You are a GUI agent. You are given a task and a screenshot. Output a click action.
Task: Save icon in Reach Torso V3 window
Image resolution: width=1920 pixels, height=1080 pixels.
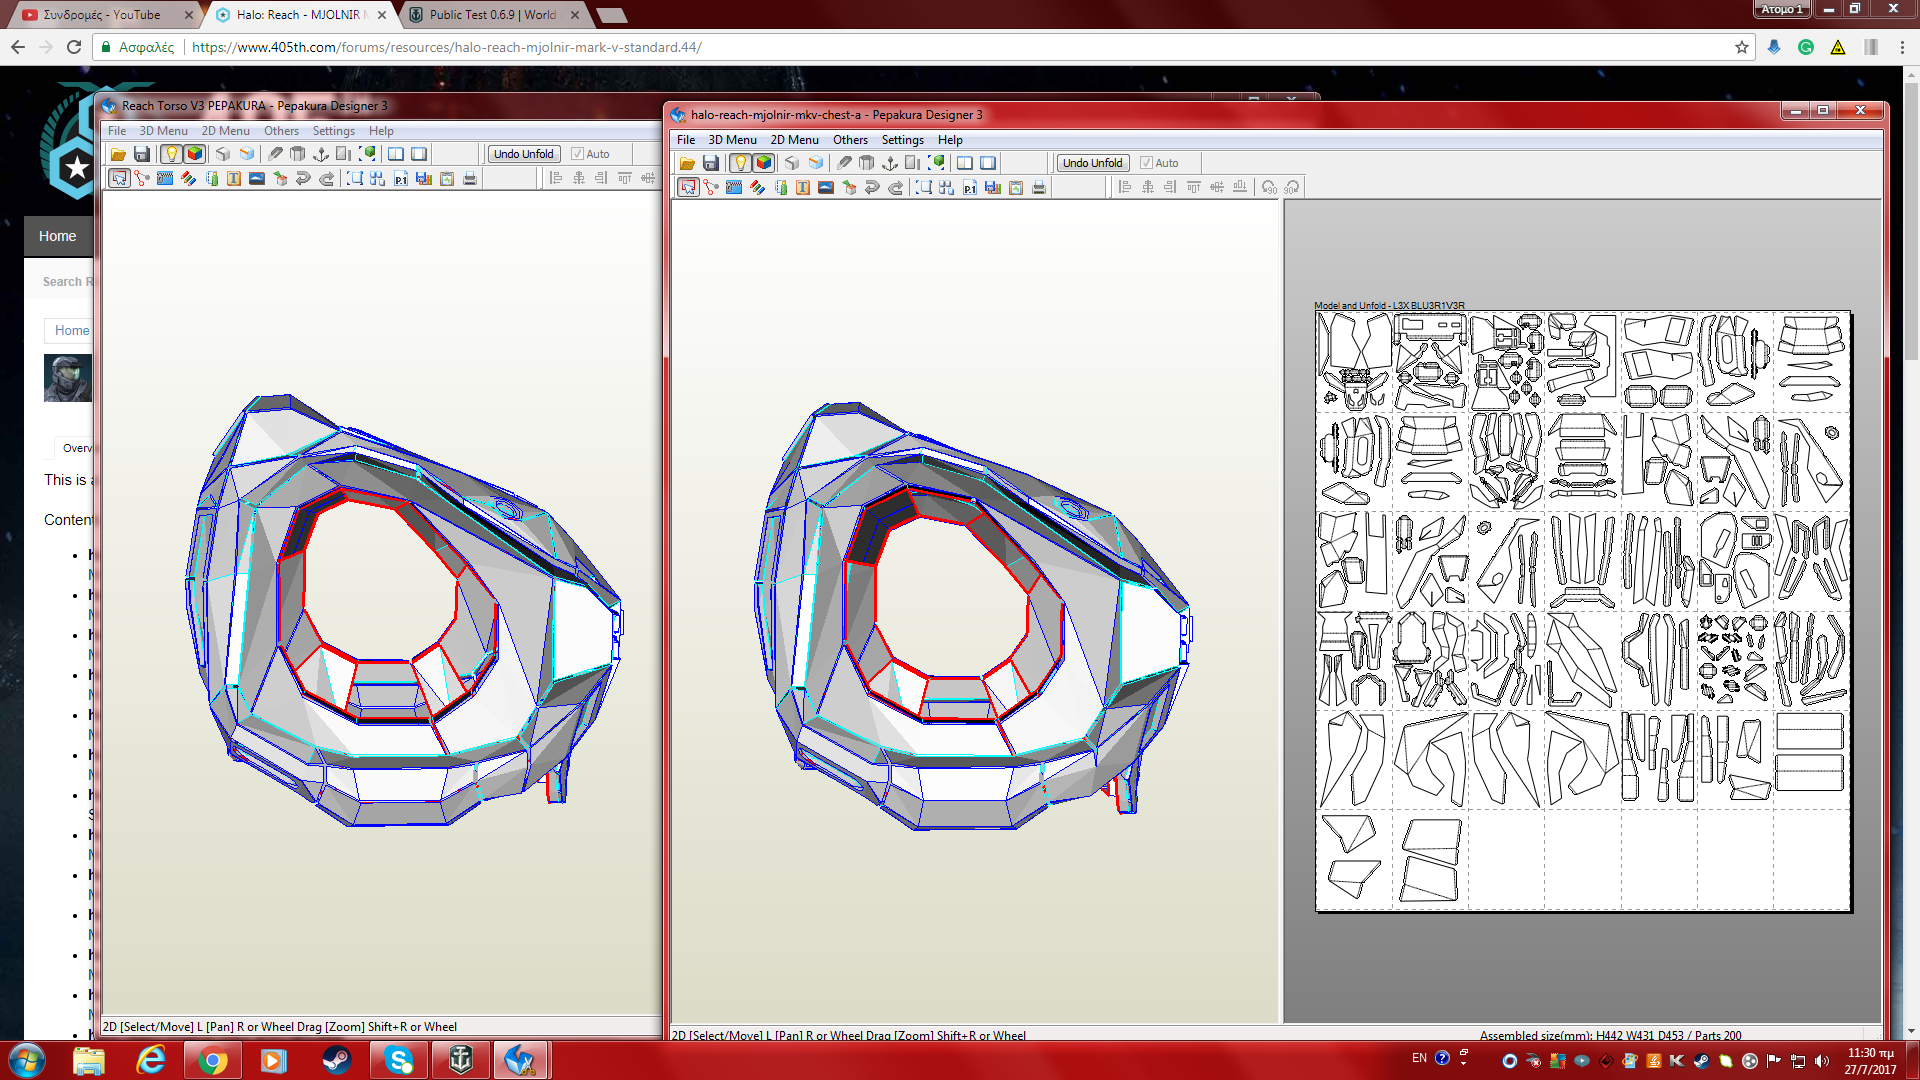142,154
